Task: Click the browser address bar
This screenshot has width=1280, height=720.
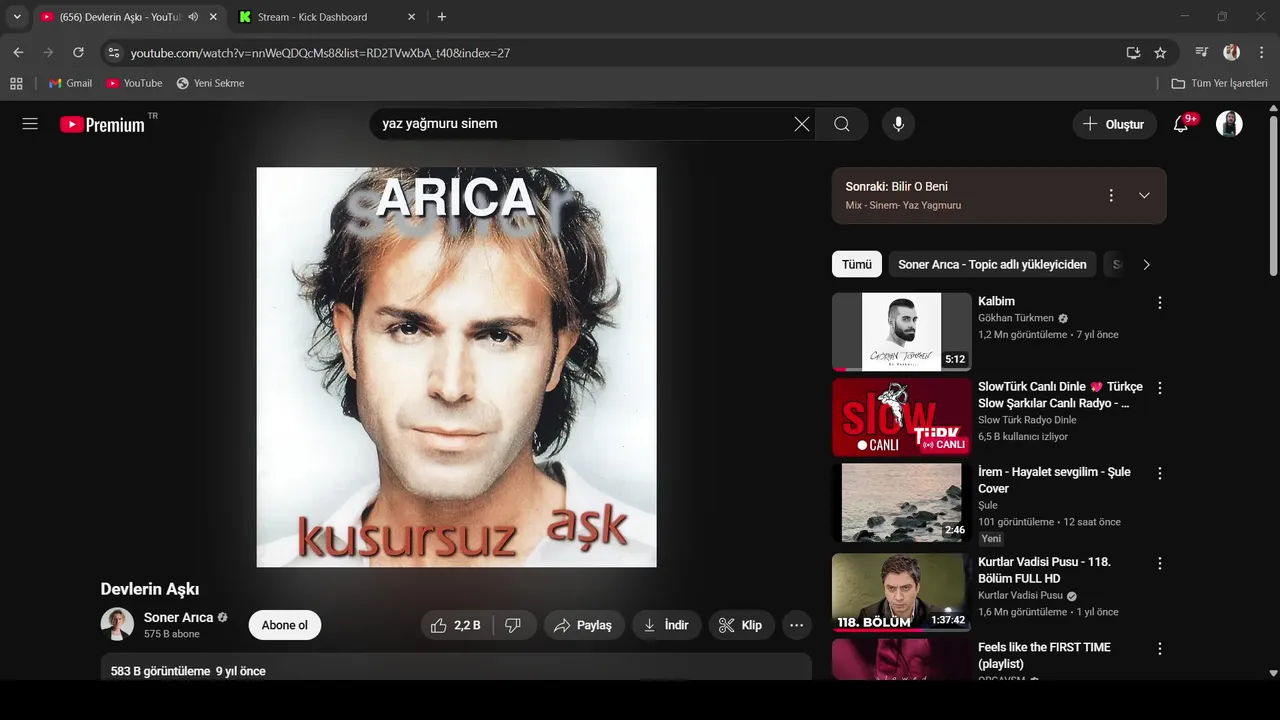Action: pyautogui.click(x=620, y=53)
